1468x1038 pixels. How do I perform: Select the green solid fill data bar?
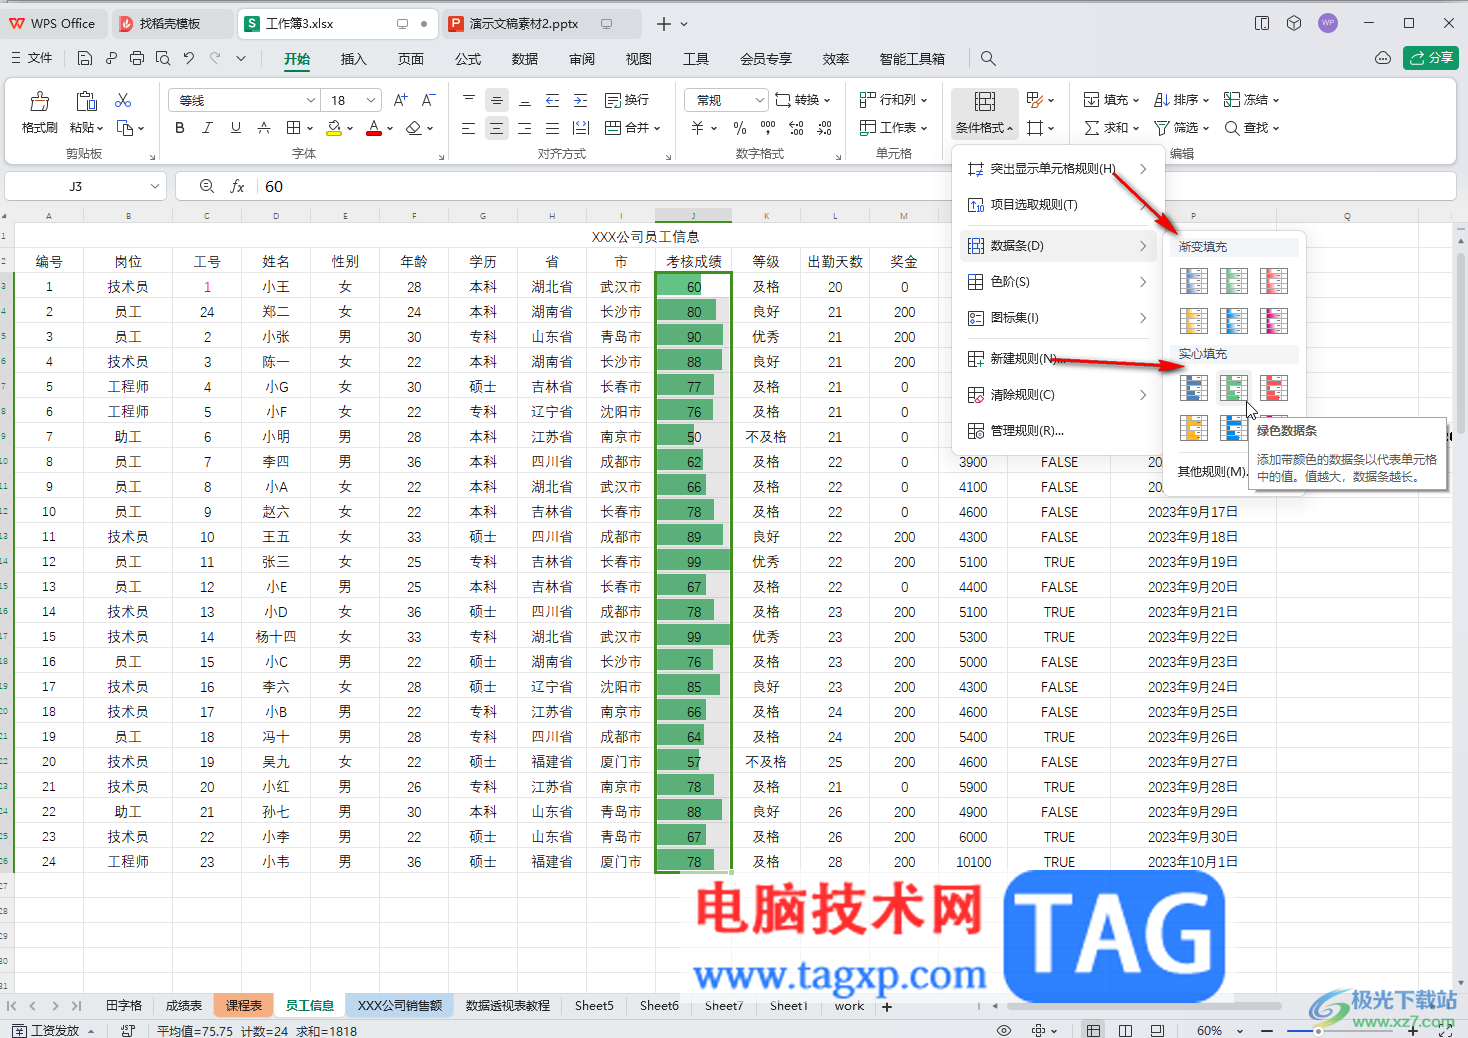(1234, 387)
